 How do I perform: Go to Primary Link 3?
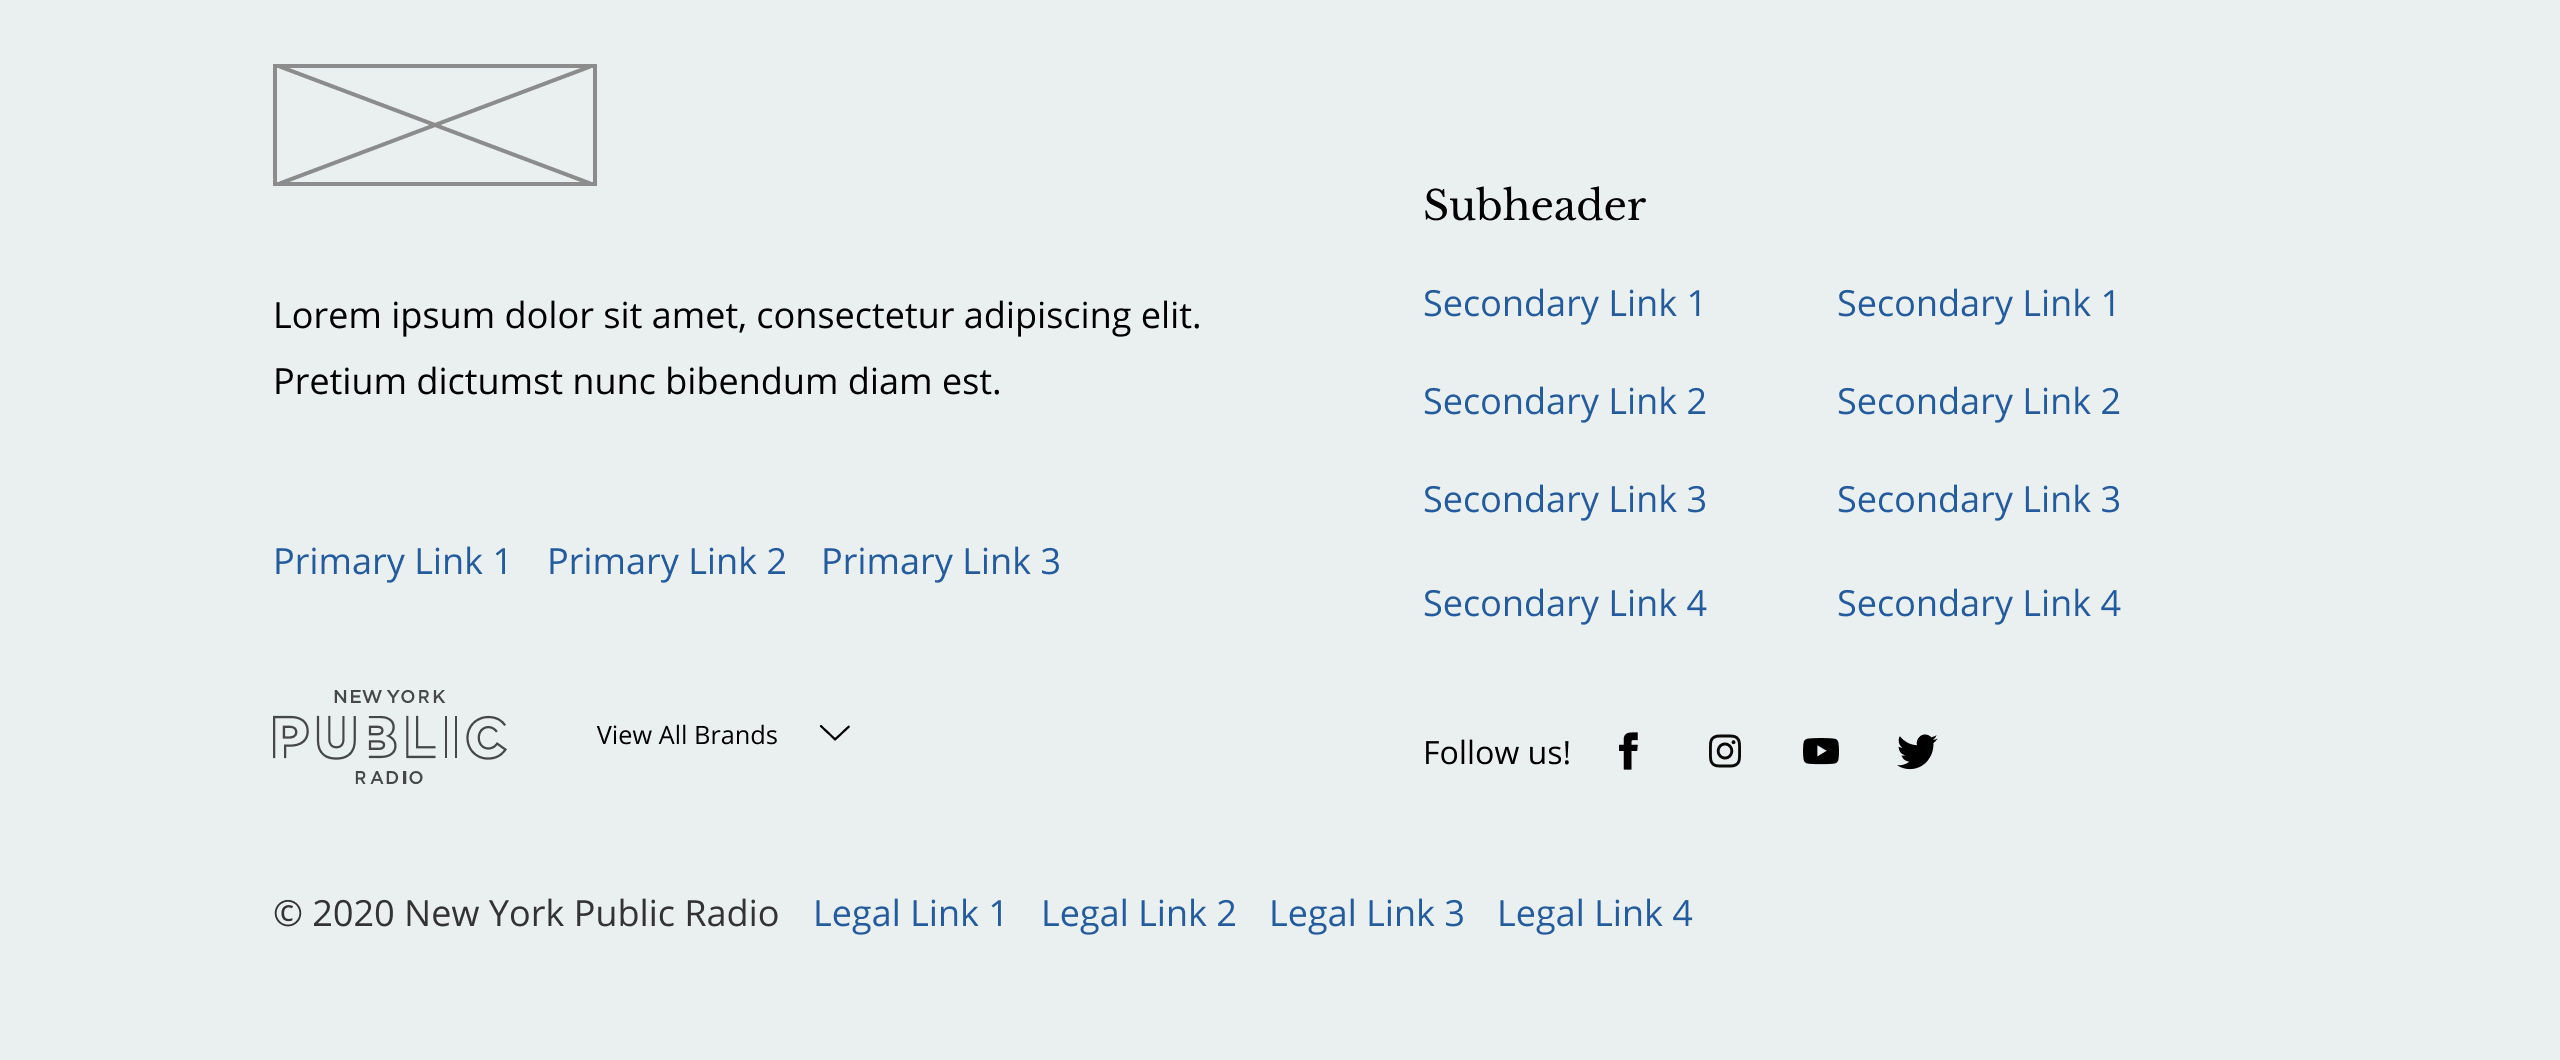[x=940, y=562]
